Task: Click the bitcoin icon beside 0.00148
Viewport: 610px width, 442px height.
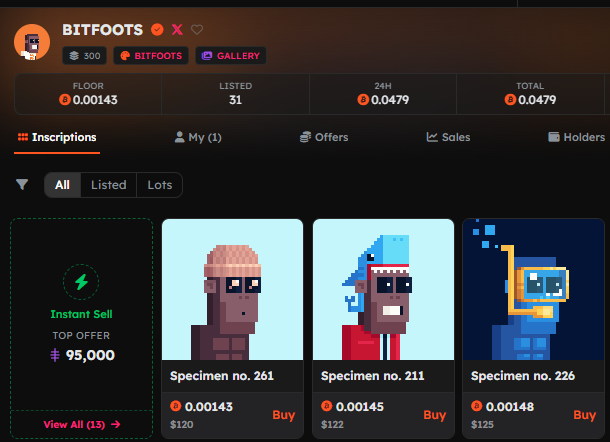Action: coord(477,406)
